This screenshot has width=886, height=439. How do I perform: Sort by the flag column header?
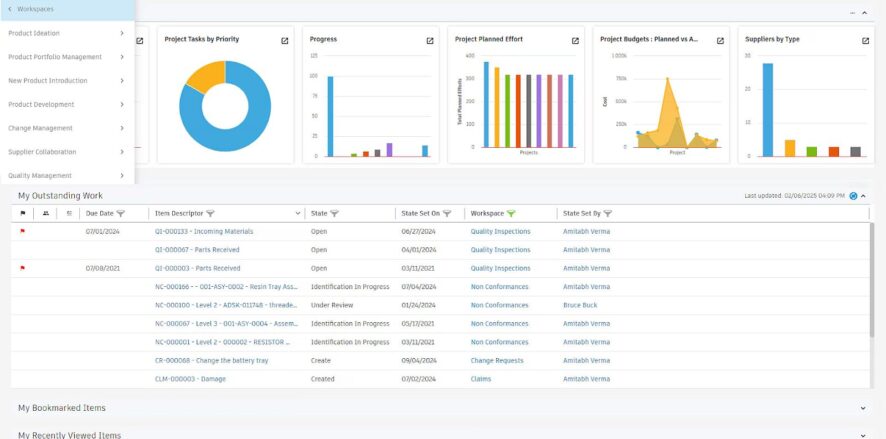[x=23, y=214]
